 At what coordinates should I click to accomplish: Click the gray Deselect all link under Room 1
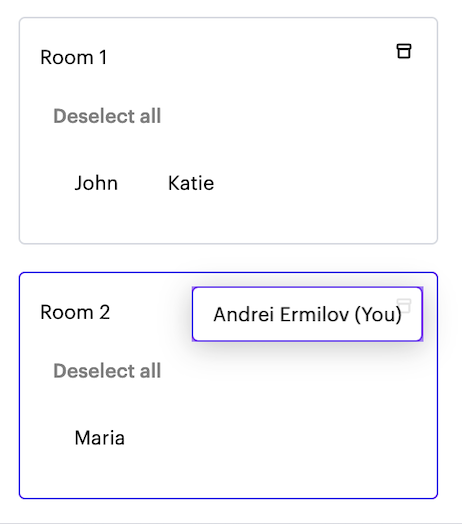click(107, 116)
